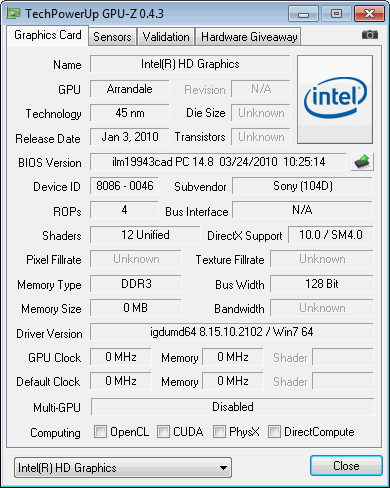The image size is (390, 488).
Task: Click the Default Clock row Memory field
Action: click(233, 381)
